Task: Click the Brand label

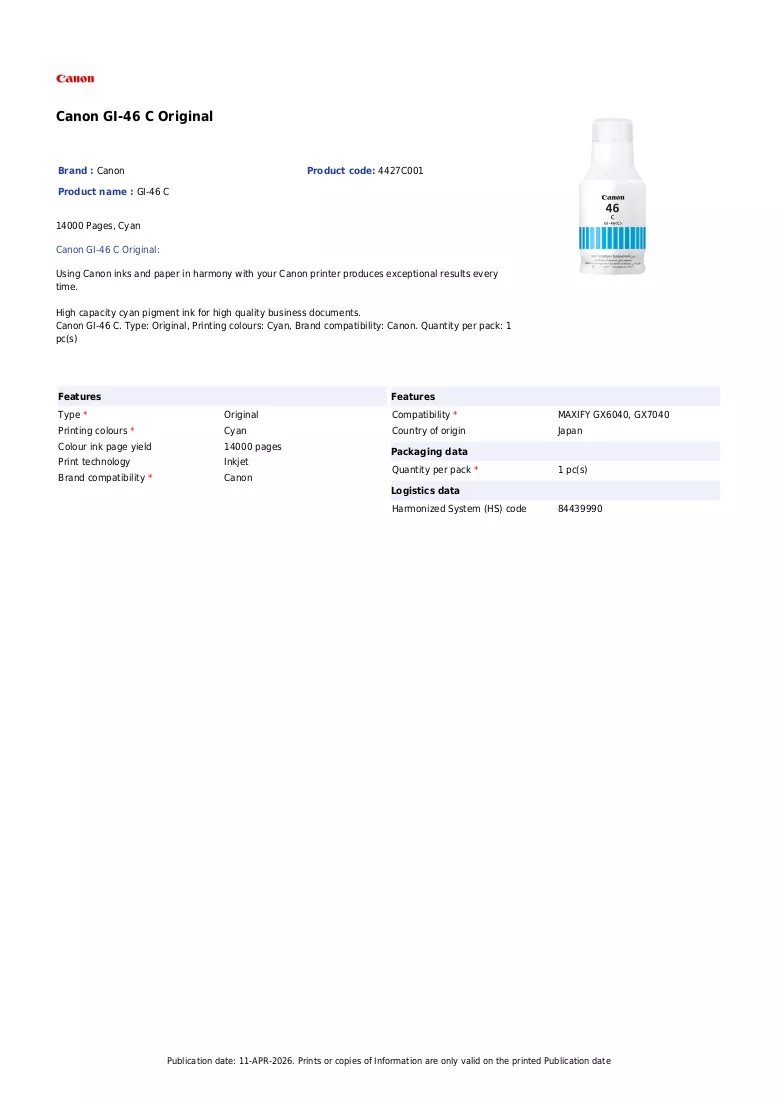Action: pos(76,171)
